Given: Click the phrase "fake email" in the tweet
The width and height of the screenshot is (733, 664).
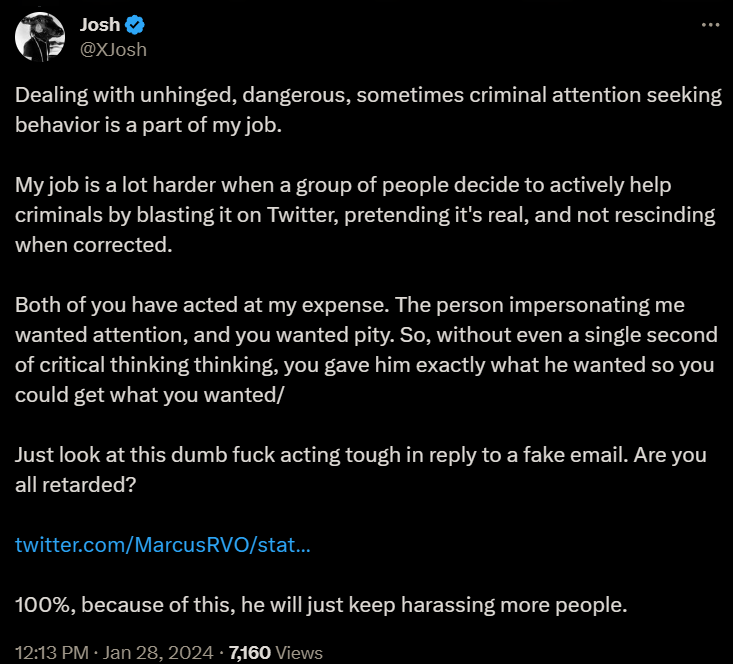Looking at the screenshot, I should tap(528, 455).
